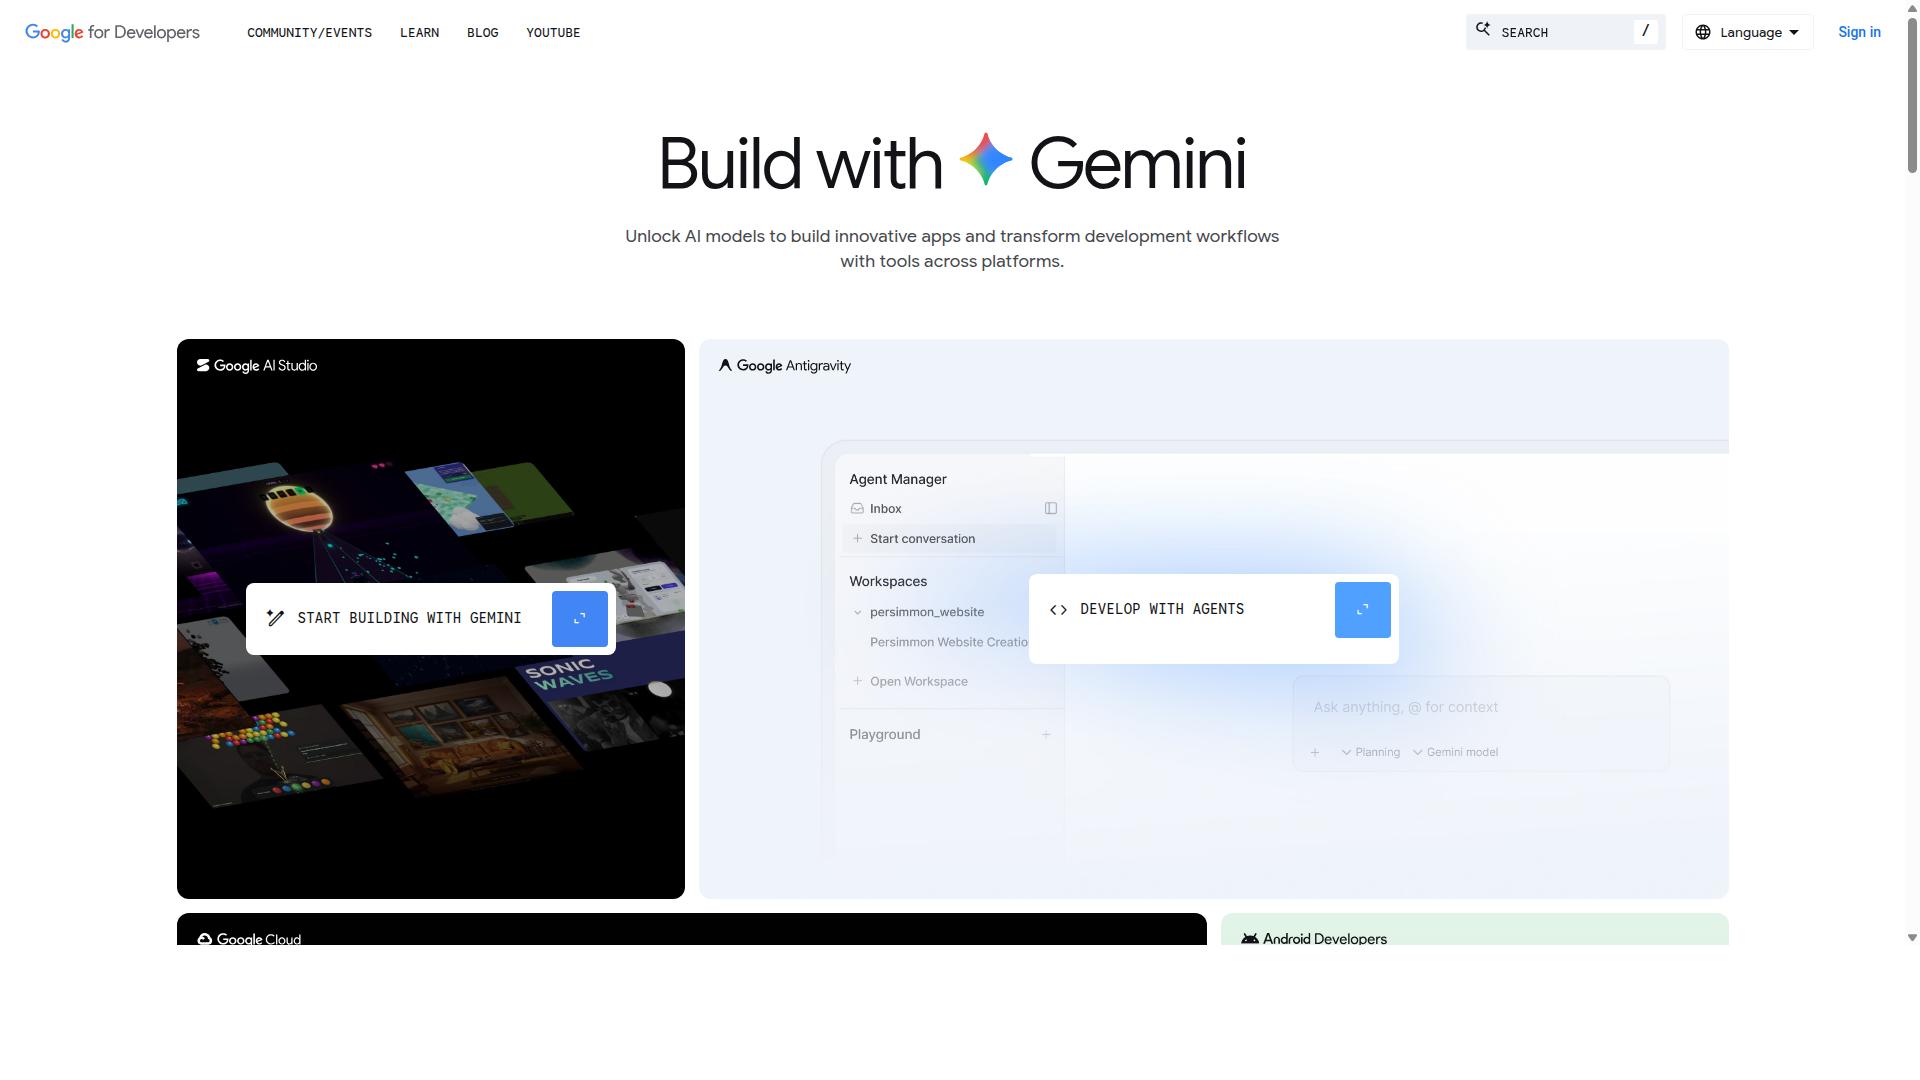1920x1080 pixels.
Task: Click the Android Developers logo
Action: (1314, 939)
